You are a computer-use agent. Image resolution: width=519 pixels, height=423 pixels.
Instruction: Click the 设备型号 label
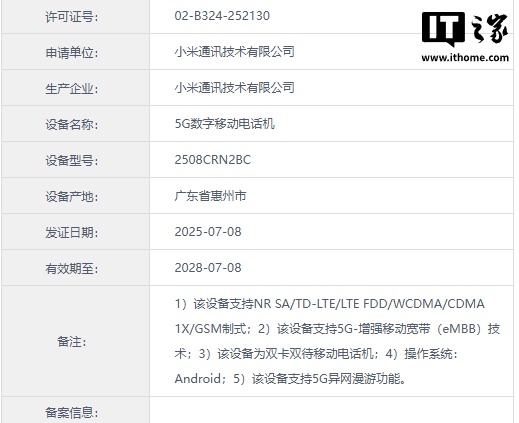72,161
